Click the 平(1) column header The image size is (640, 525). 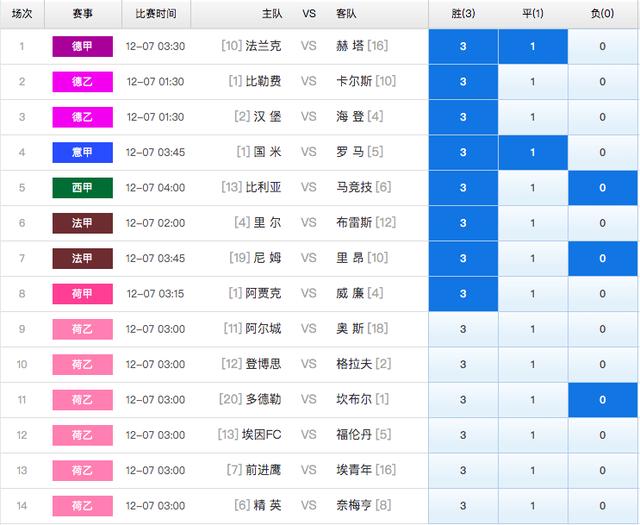tap(533, 14)
